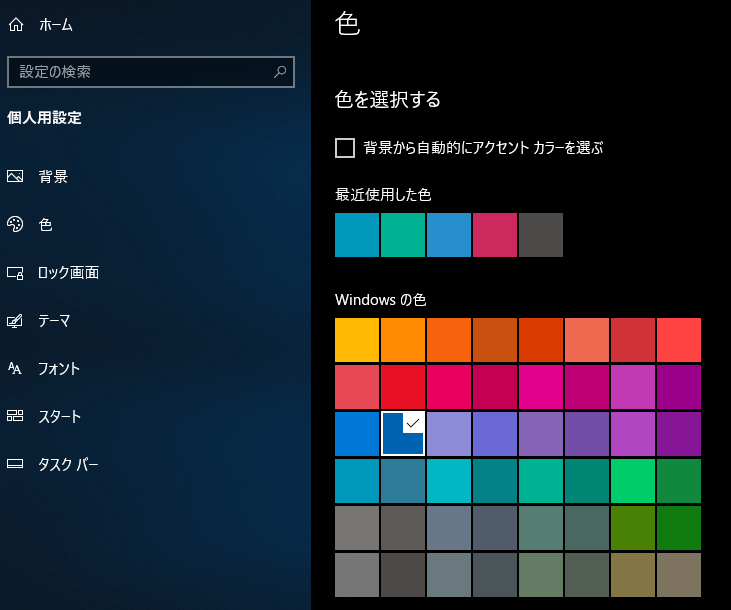Screen dimensions: 731x610
Task: Choose the yellow gold Windows color
Action: [x=357, y=340]
